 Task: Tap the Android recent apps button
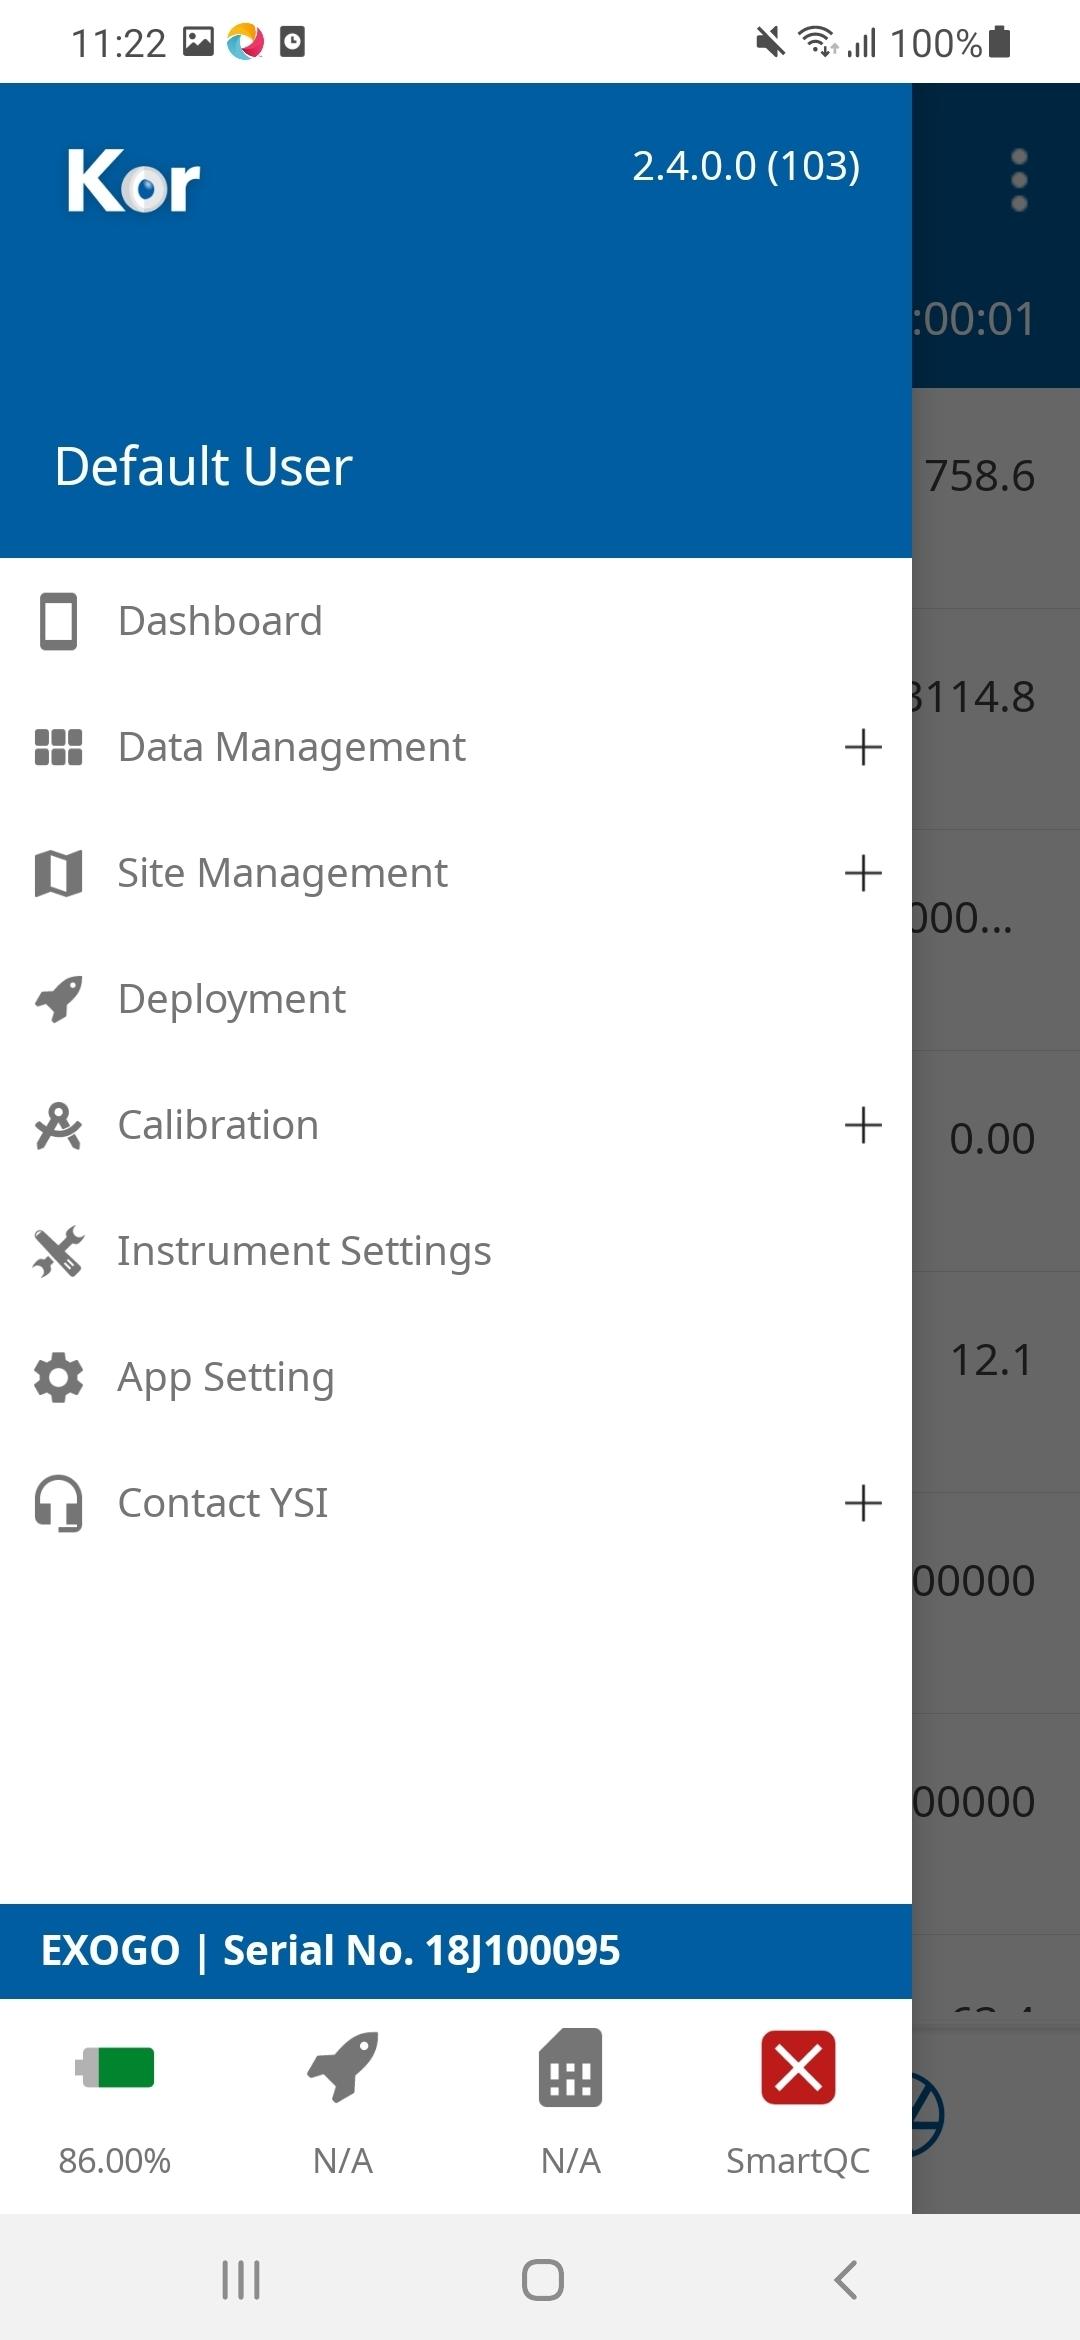(x=240, y=2280)
